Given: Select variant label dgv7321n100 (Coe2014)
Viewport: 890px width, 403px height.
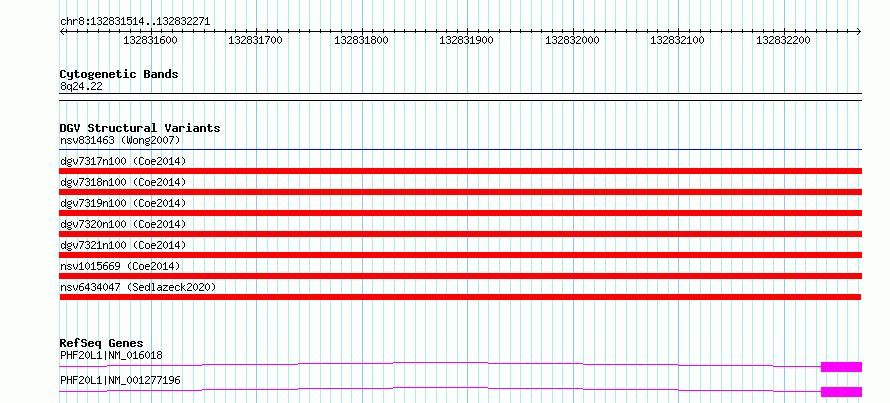Looking at the screenshot, I should coord(123,245).
